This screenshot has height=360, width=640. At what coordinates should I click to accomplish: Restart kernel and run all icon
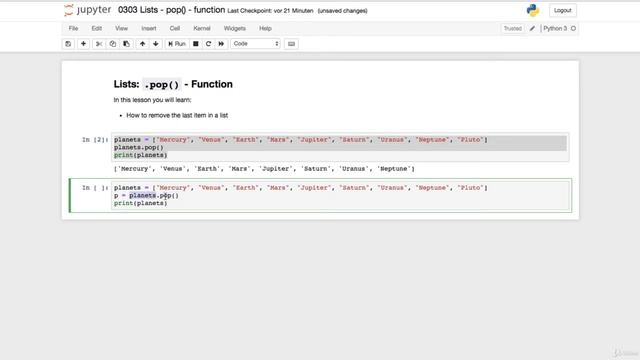tap(221, 44)
